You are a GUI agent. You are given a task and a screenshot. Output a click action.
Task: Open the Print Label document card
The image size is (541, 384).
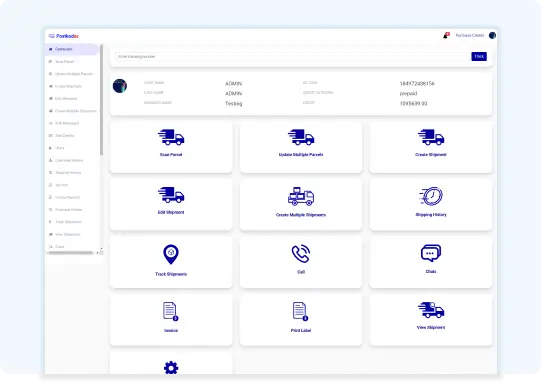tap(301, 319)
